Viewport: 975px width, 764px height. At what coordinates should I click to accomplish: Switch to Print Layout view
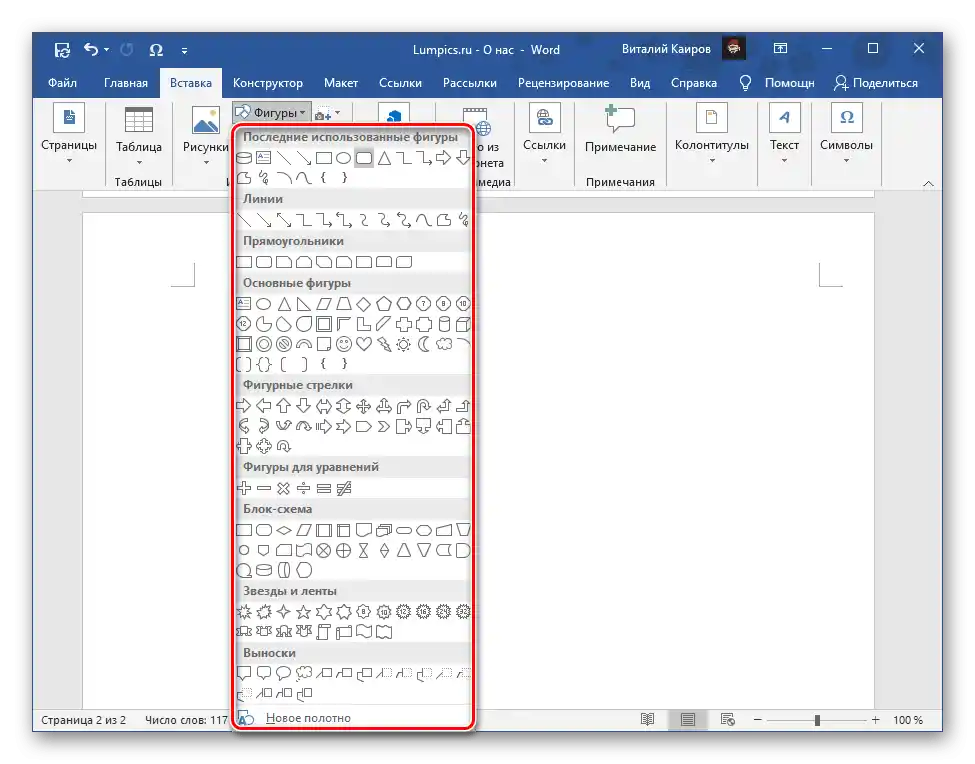tap(688, 719)
